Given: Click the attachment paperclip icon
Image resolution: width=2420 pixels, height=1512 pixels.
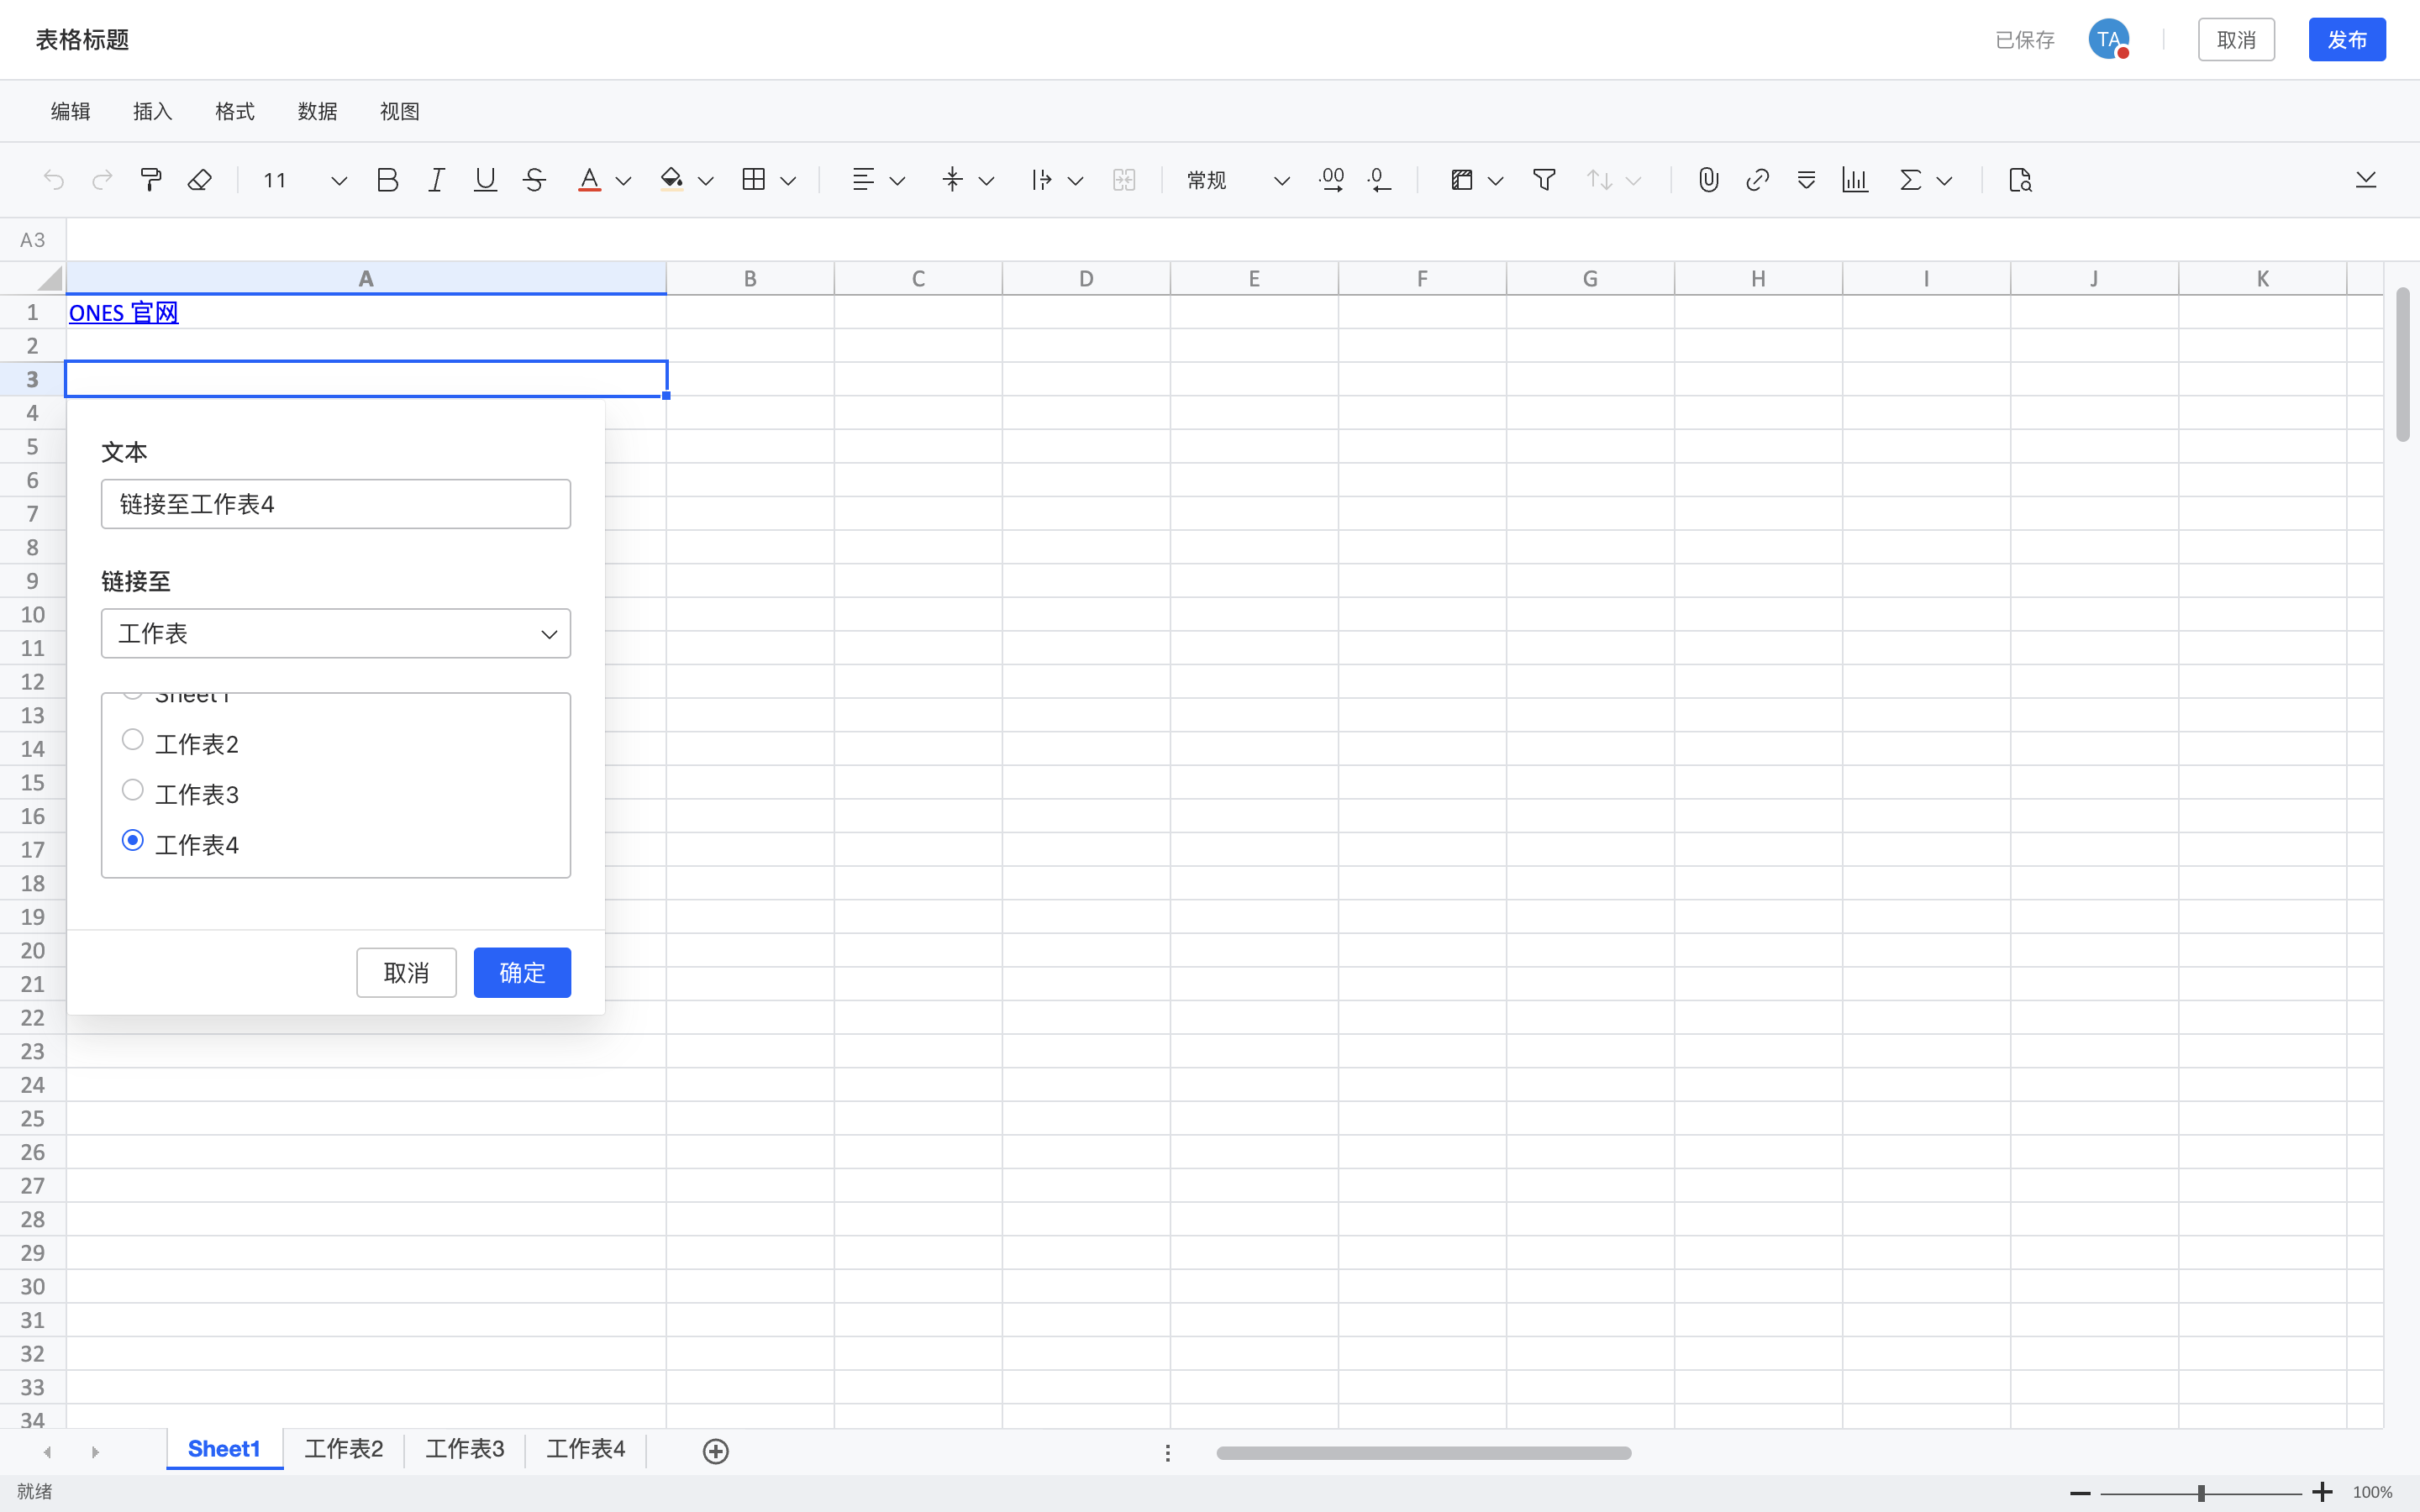Looking at the screenshot, I should pos(1708,180).
